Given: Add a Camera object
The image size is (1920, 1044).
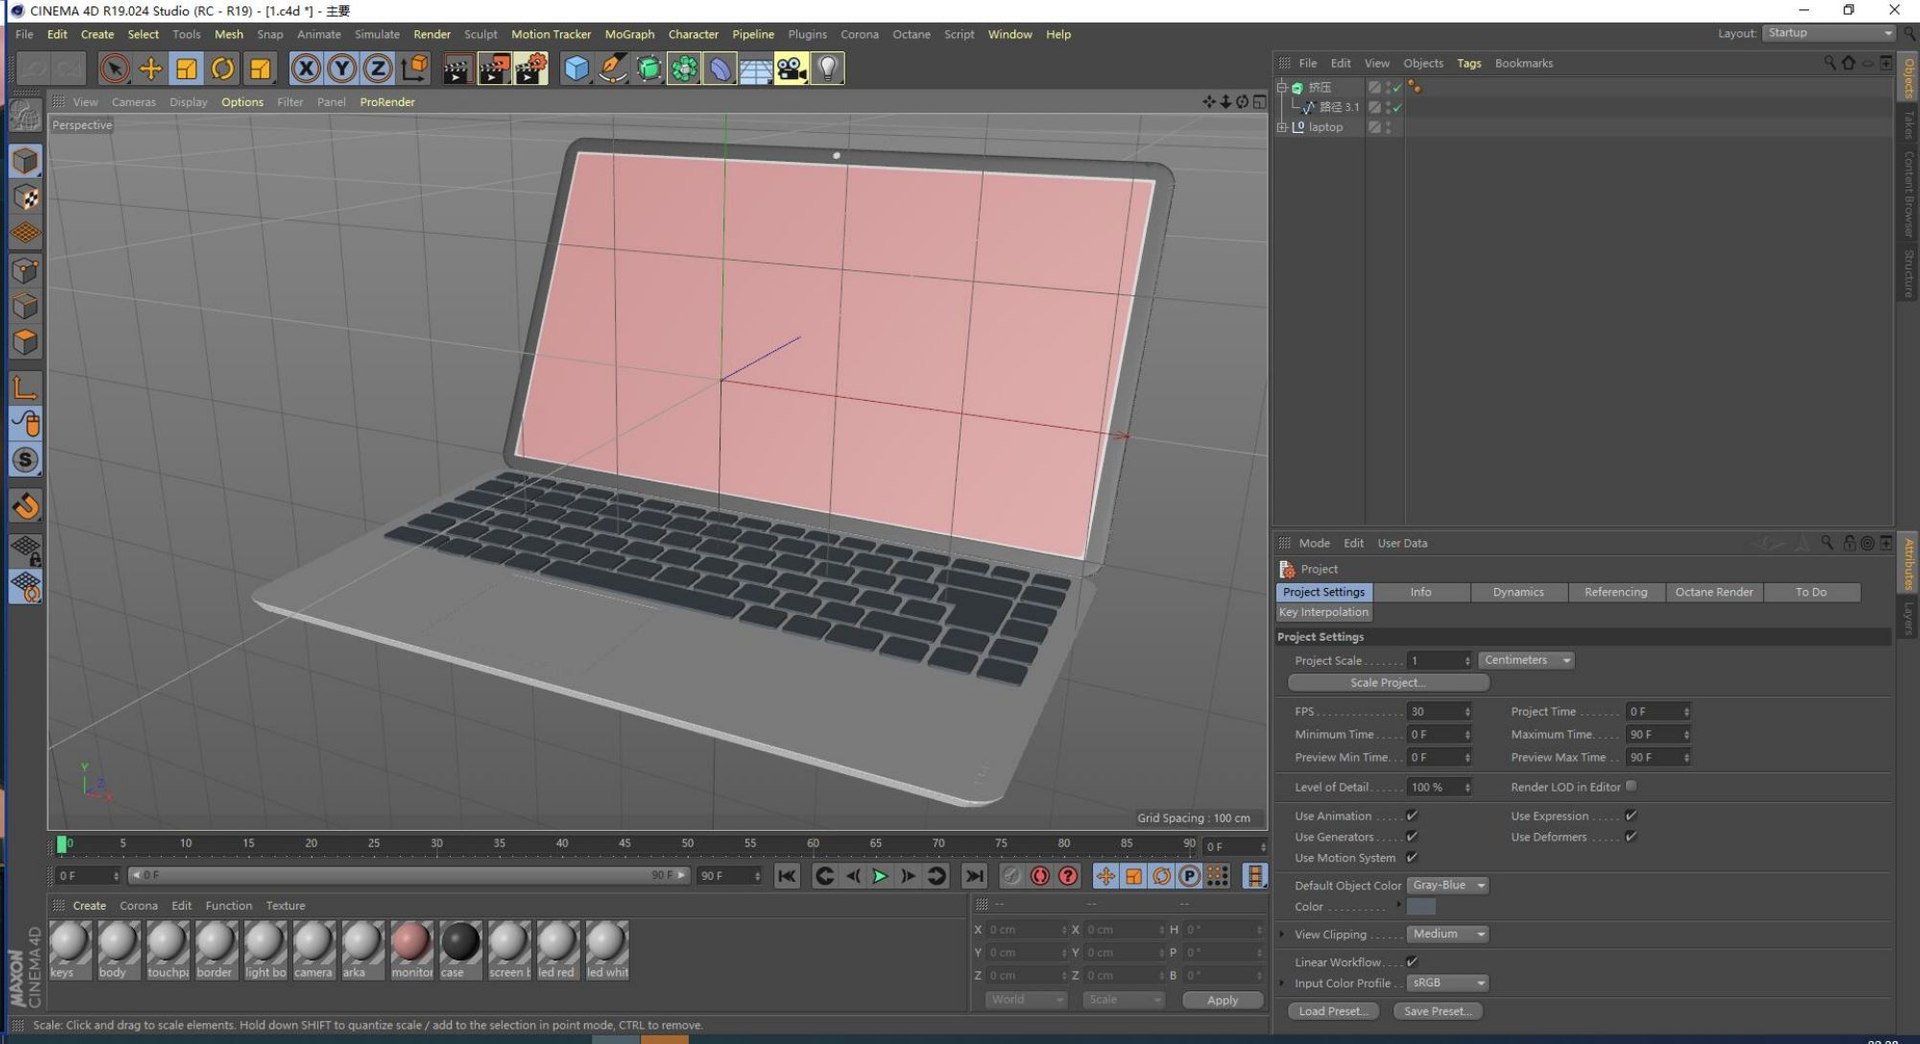Looking at the screenshot, I should tap(791, 69).
